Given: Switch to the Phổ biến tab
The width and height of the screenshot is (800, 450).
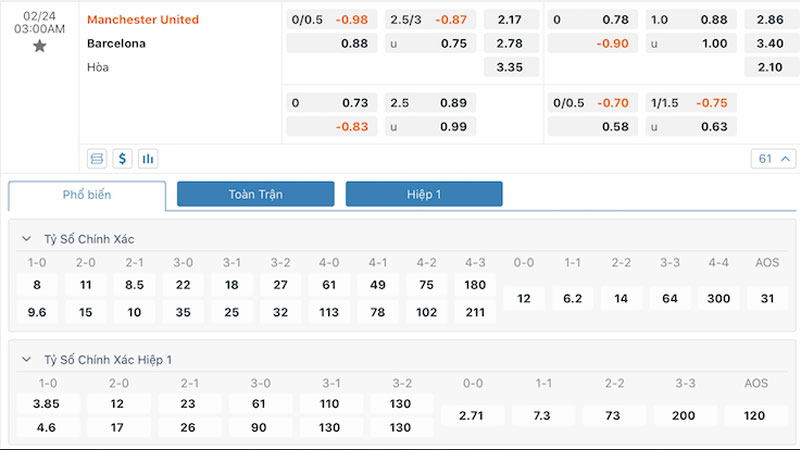Looking at the screenshot, I should 87,195.
